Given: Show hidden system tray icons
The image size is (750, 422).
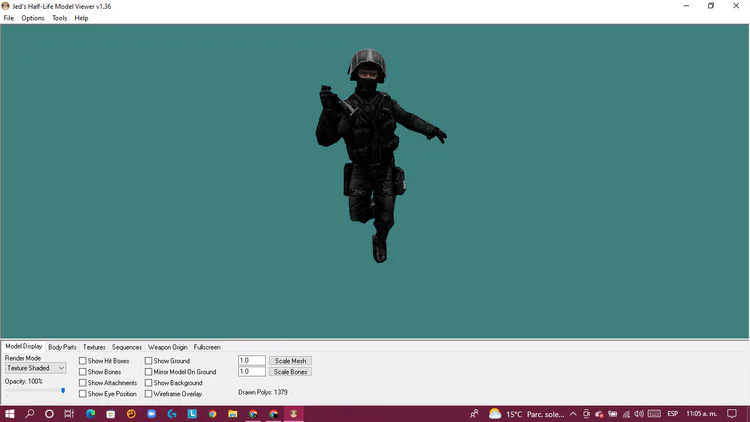Looking at the screenshot, I should [573, 414].
